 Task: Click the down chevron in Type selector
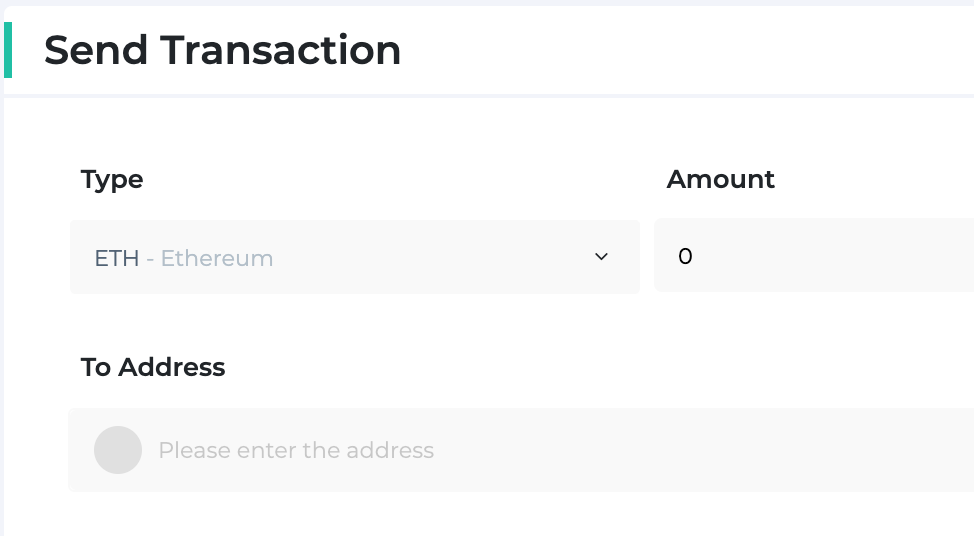click(601, 257)
